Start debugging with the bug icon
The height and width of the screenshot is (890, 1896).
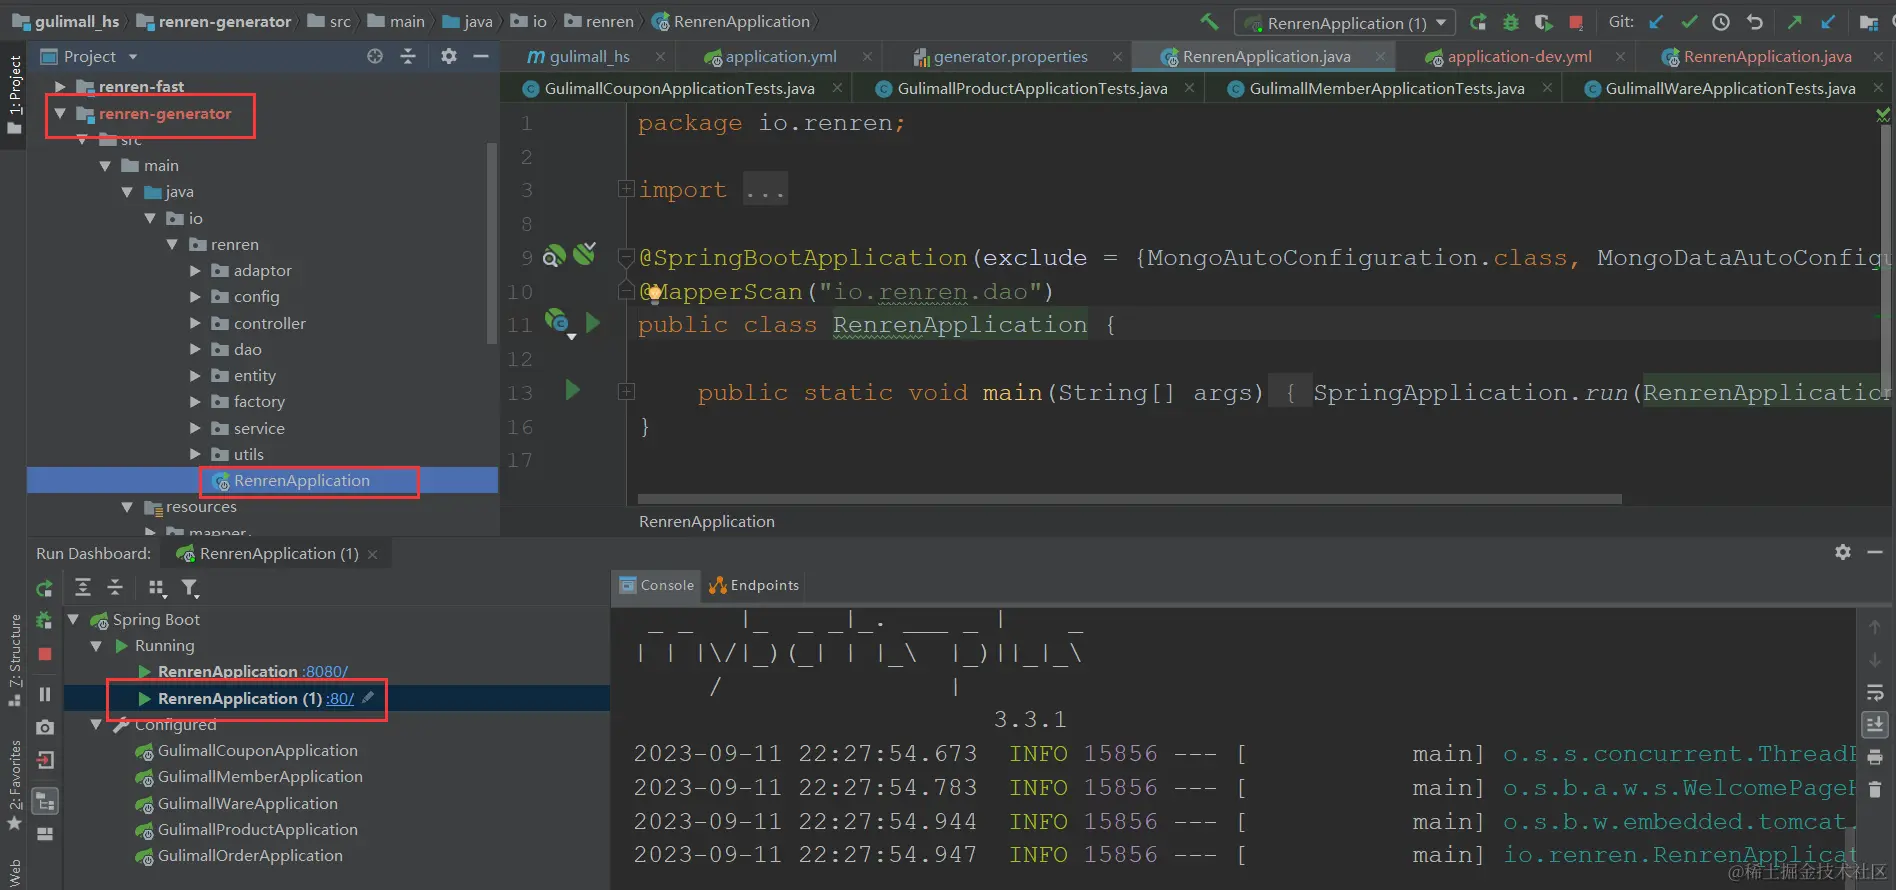click(1511, 22)
